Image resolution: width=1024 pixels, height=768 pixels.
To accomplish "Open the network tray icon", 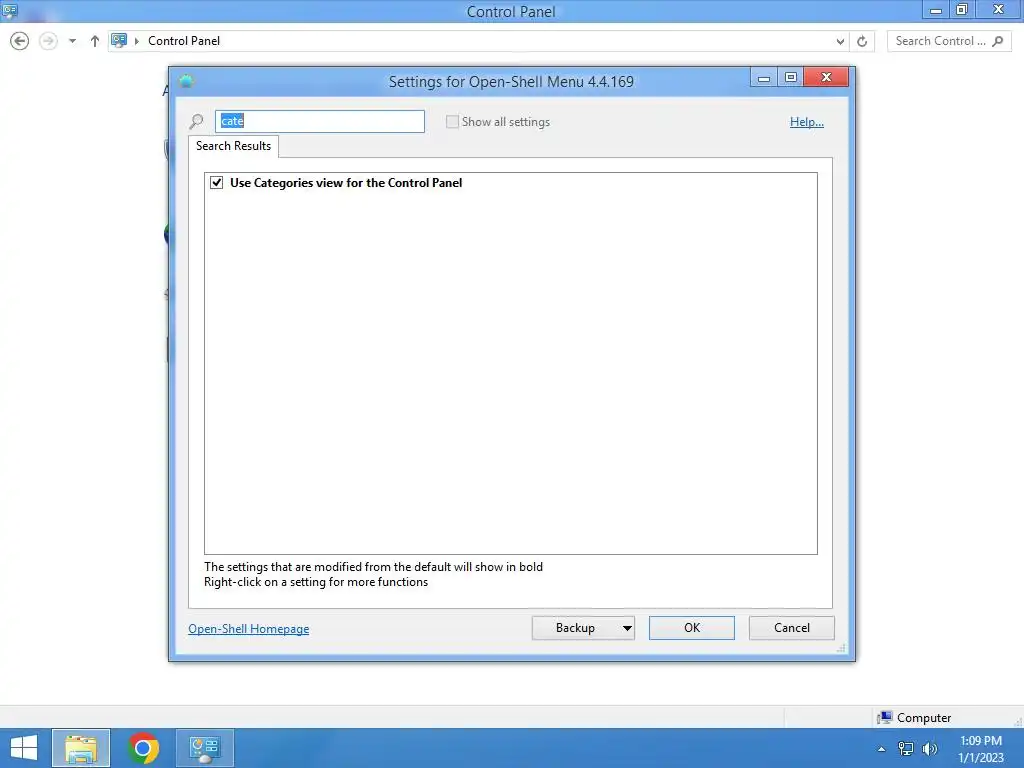I will (906, 749).
